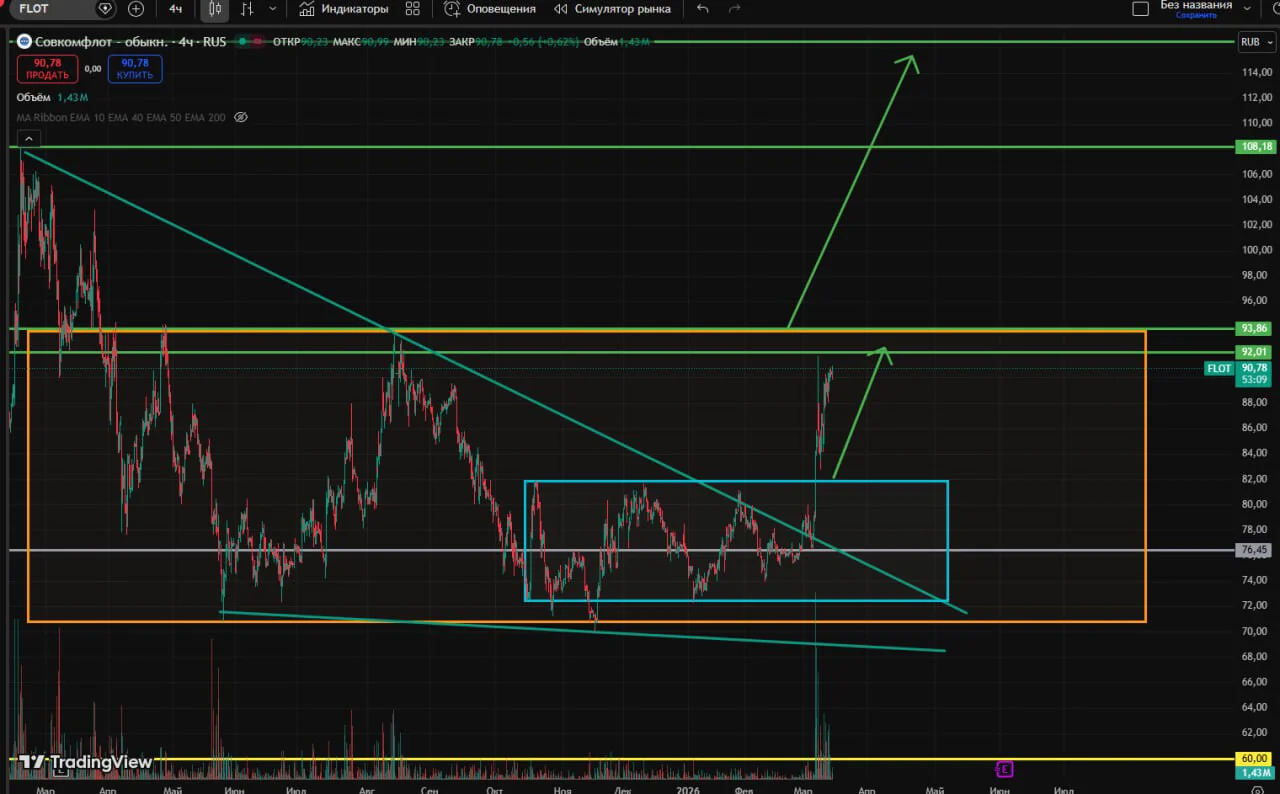Click the redo arrow icon
The width and height of the screenshot is (1280, 794).
coord(735,9)
